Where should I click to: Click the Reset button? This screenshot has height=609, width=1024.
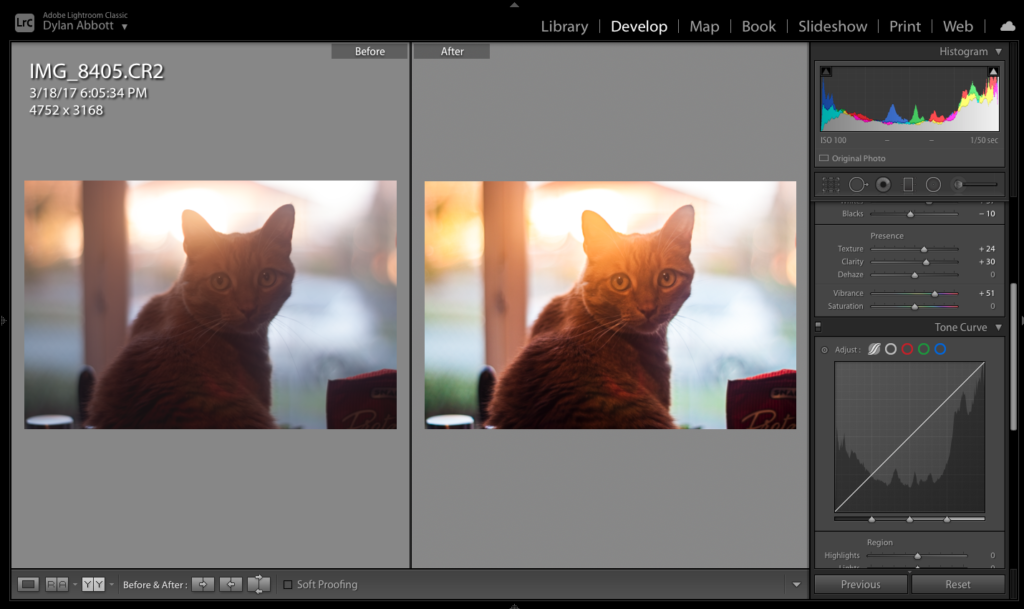click(957, 584)
